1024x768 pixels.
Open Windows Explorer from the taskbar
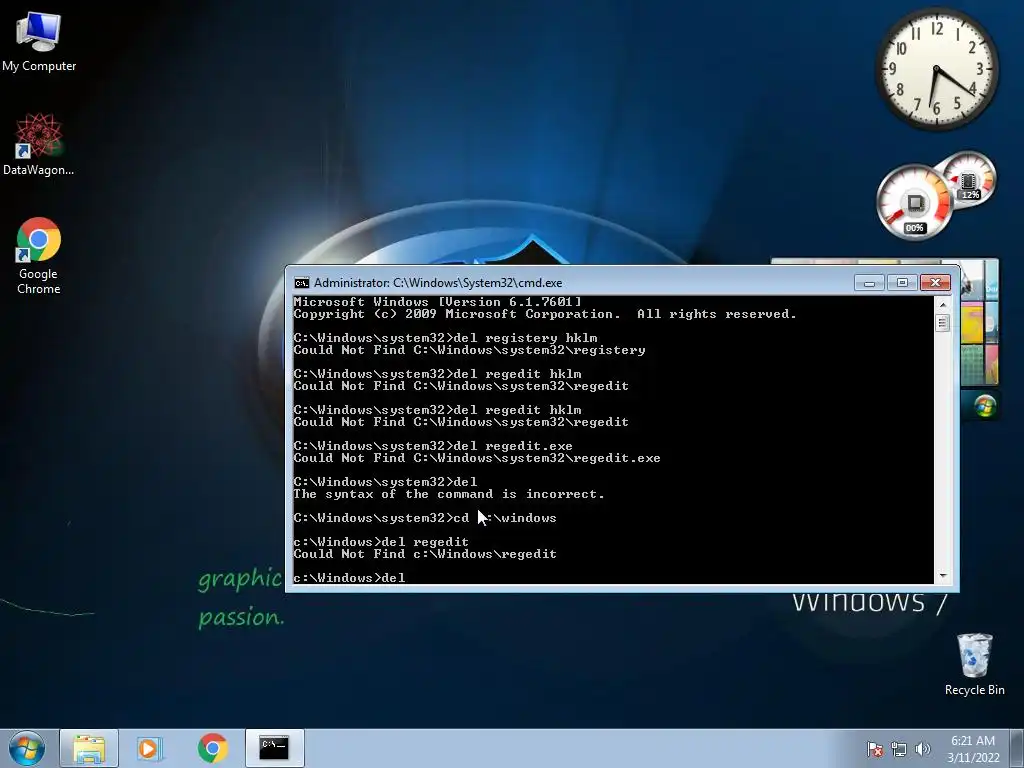click(x=89, y=748)
